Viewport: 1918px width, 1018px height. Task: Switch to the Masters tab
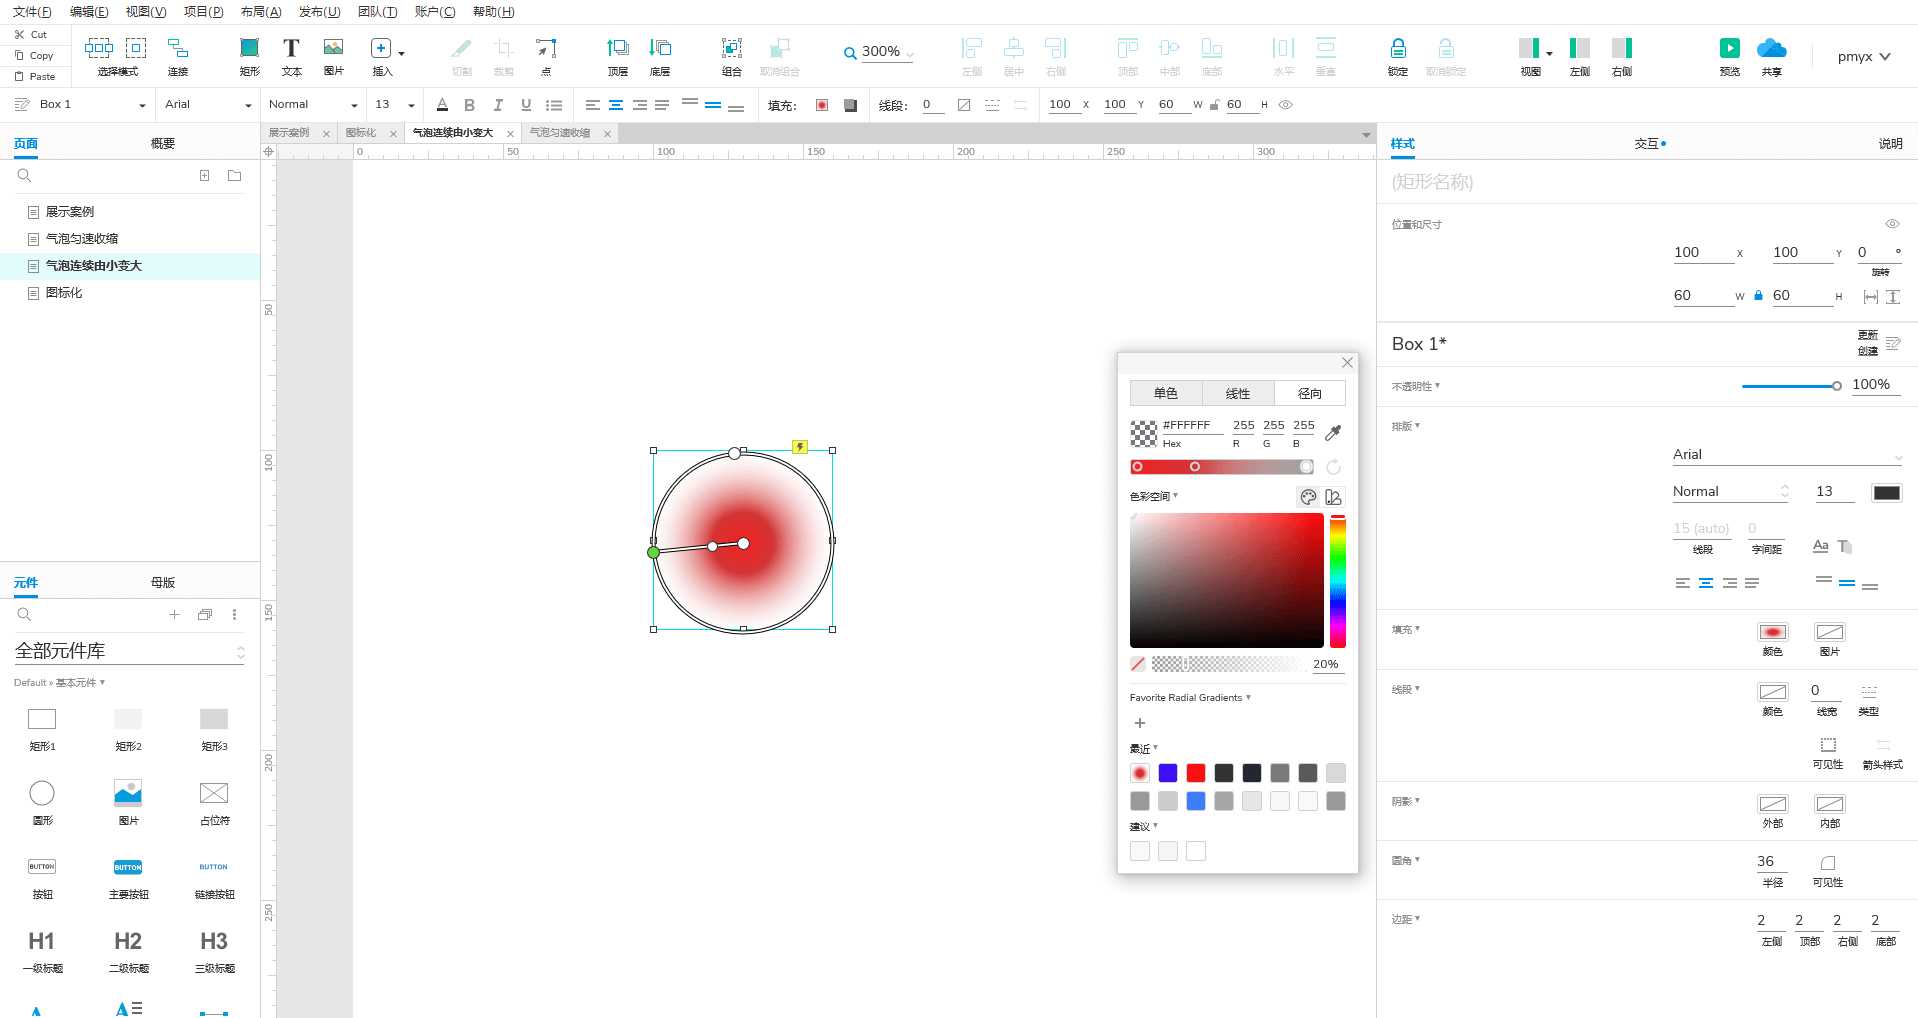pos(163,582)
